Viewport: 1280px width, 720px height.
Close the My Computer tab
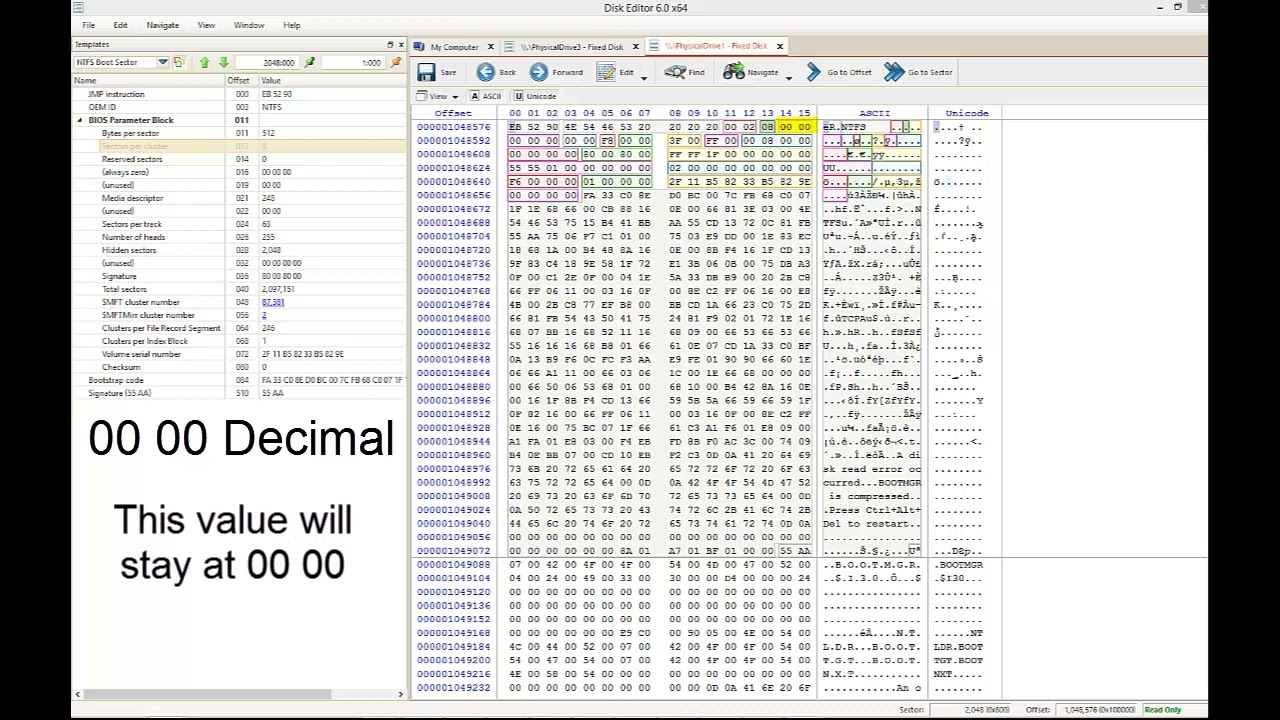[490, 47]
